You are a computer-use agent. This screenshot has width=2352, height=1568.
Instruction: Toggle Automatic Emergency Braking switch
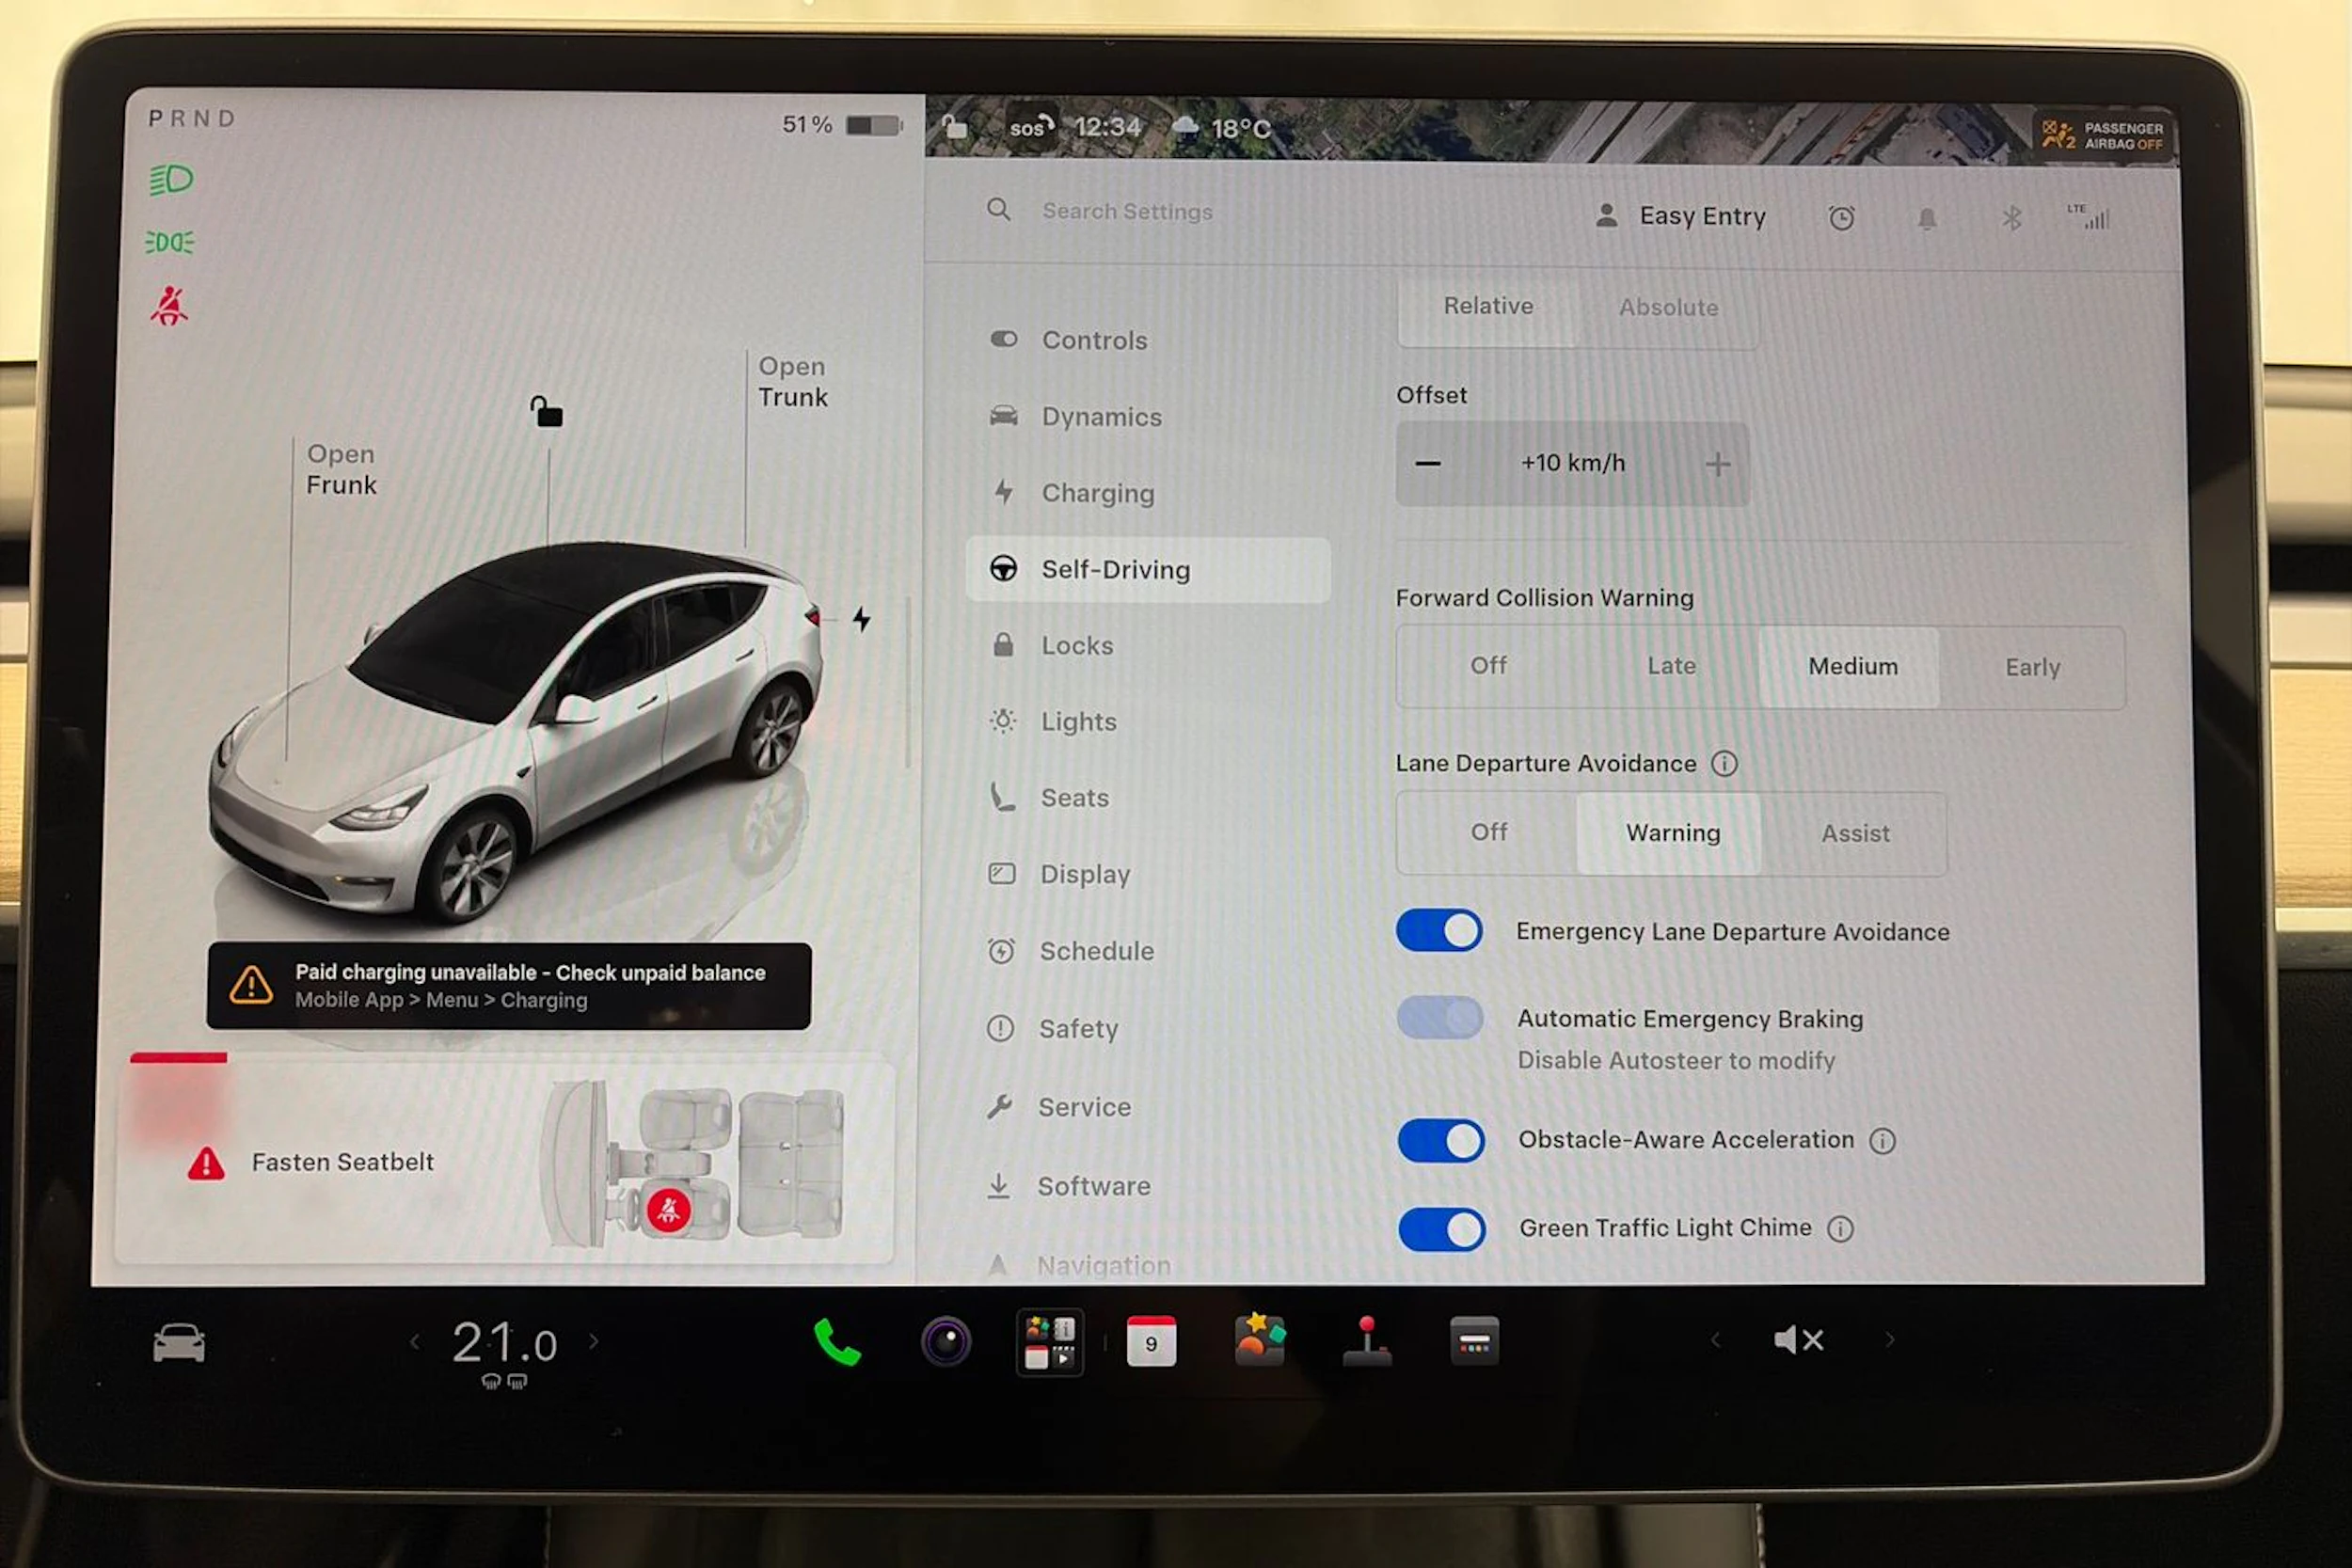coord(1439,1018)
